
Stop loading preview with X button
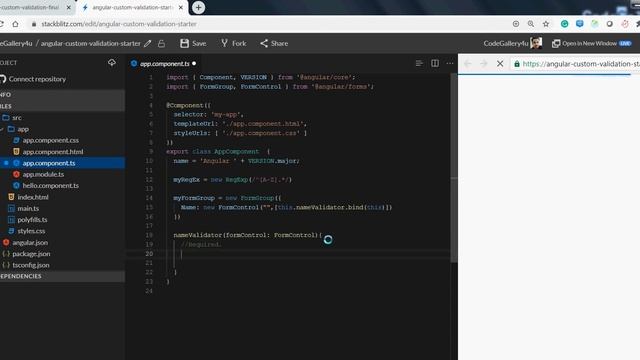tap(500, 64)
